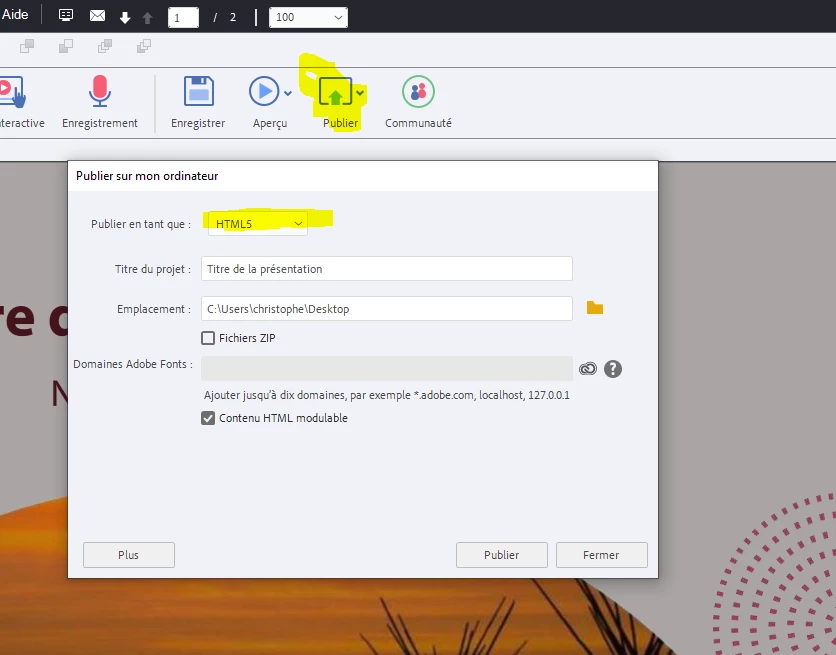The width and height of the screenshot is (836, 655).
Task: Click the Communauté icon
Action: tap(419, 91)
